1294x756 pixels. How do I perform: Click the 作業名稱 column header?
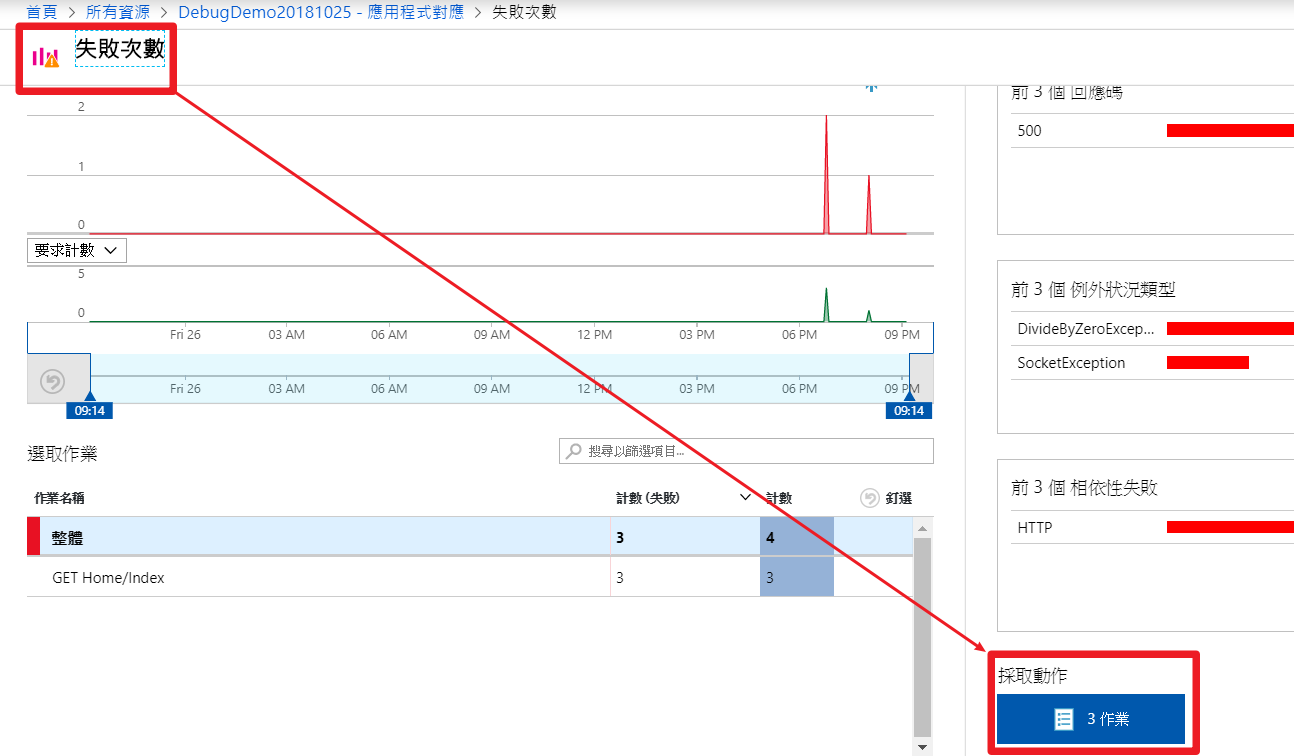(x=59, y=498)
